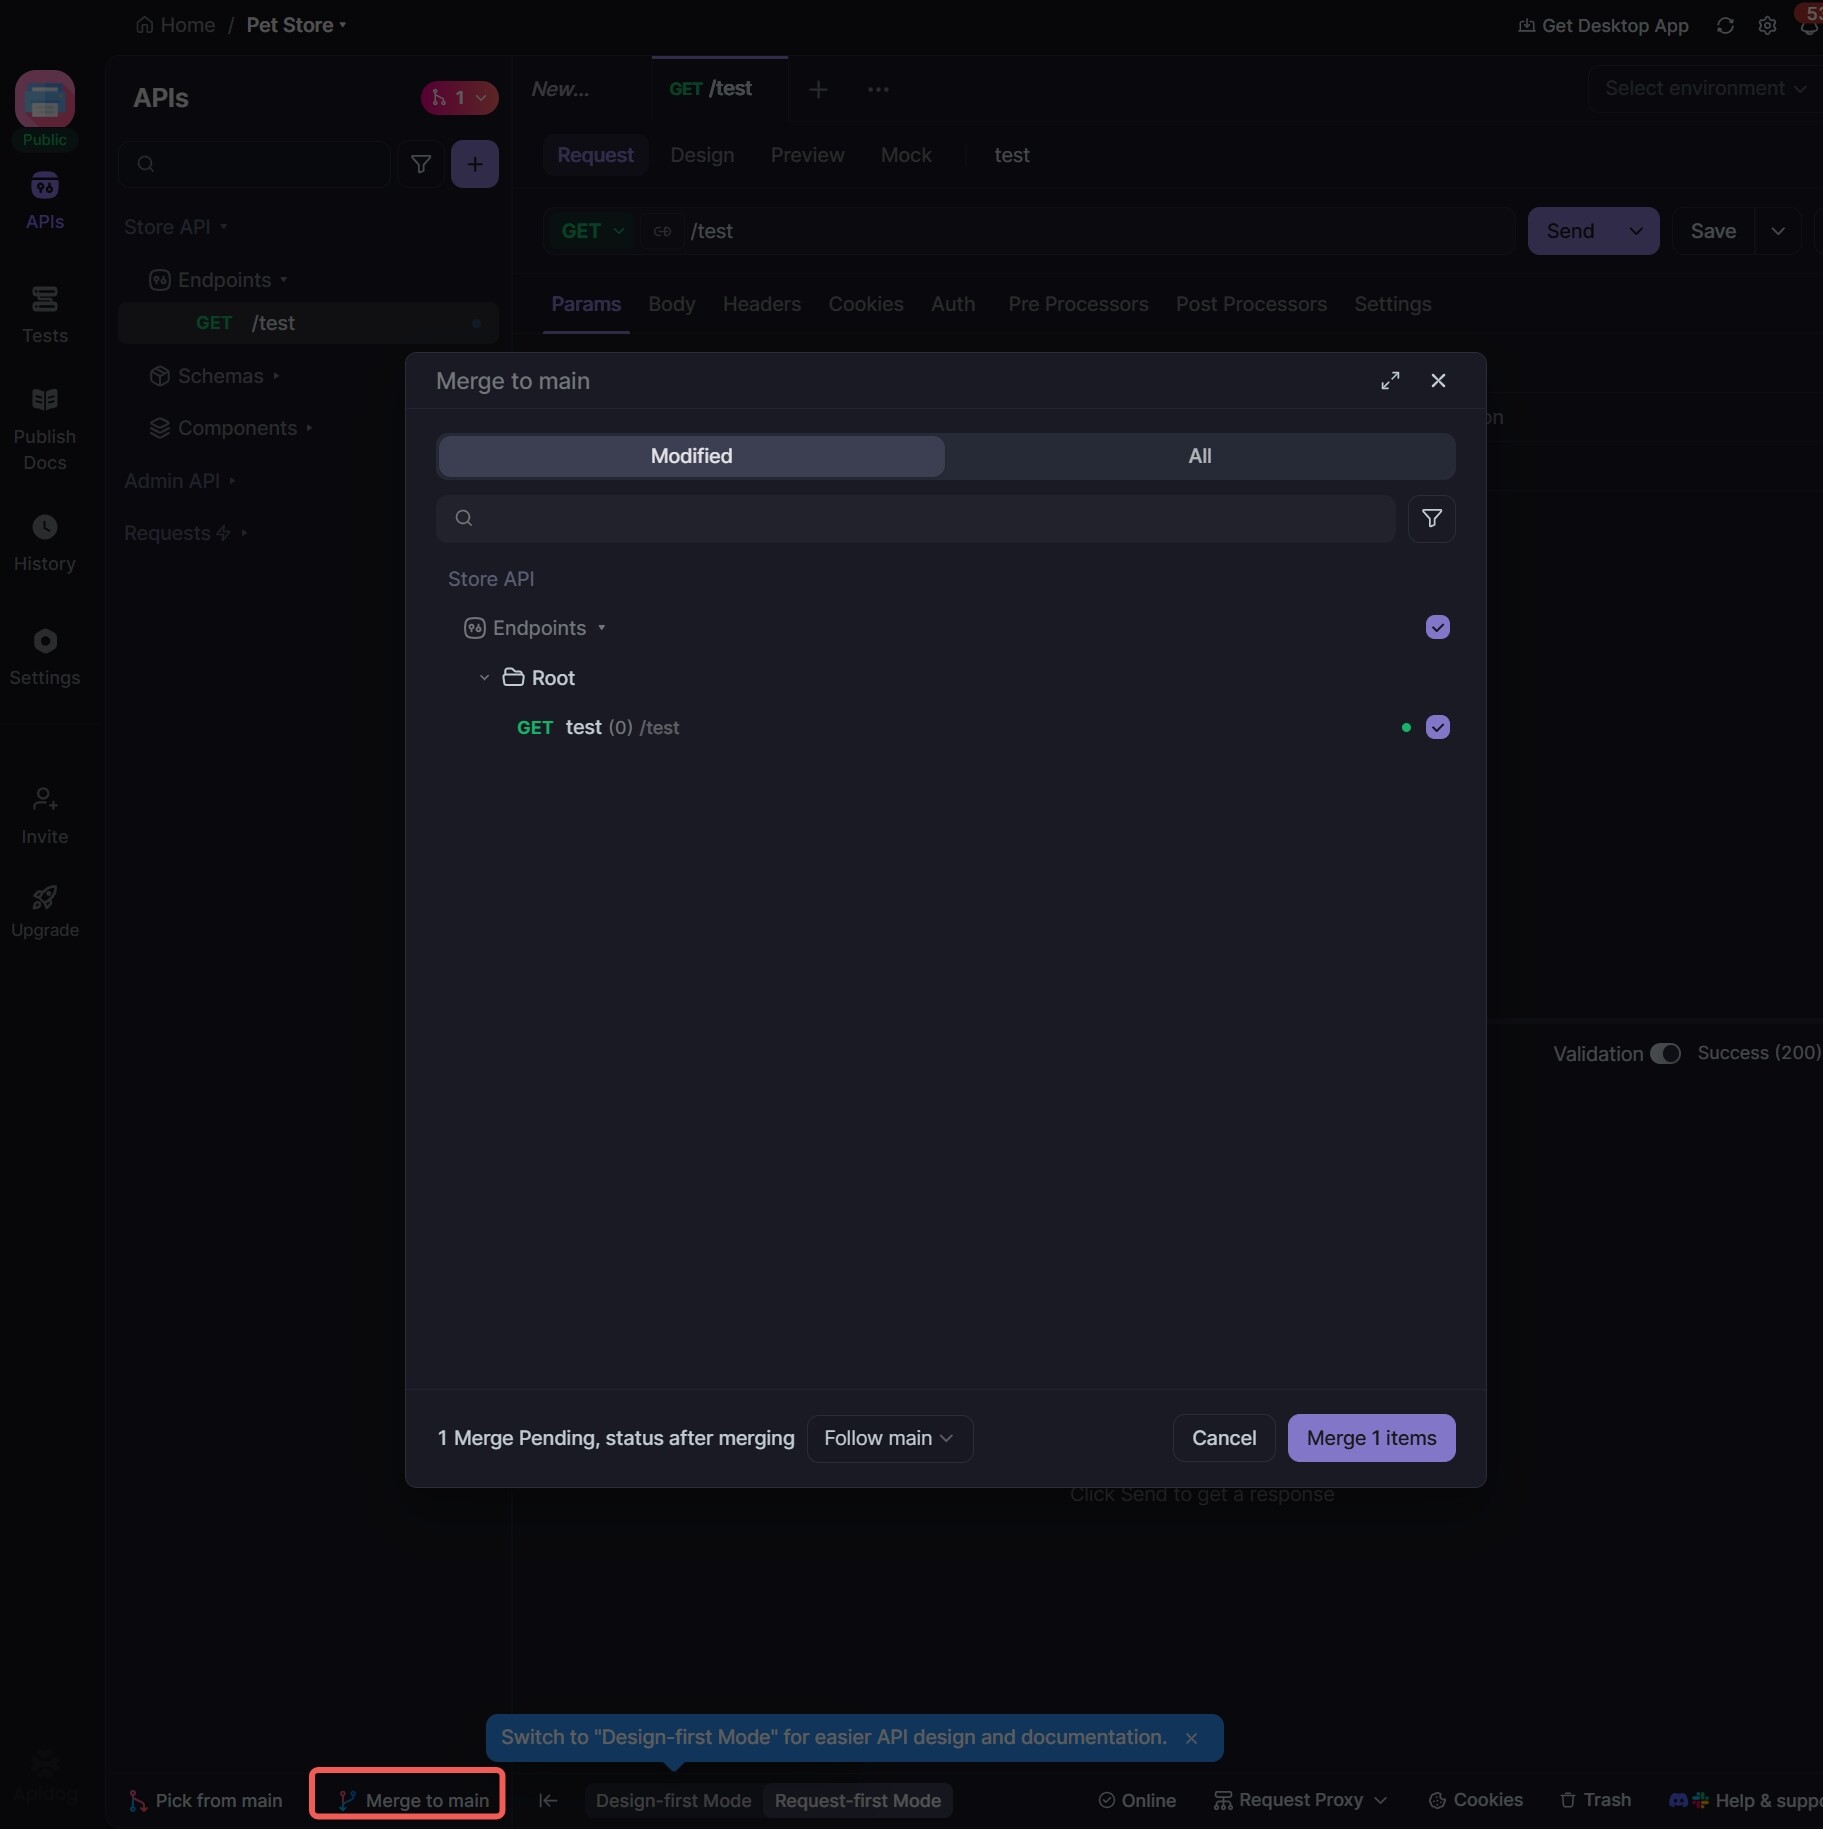The height and width of the screenshot is (1829, 1823).
Task: Open Publish Docs in sidebar
Action: tap(45, 427)
